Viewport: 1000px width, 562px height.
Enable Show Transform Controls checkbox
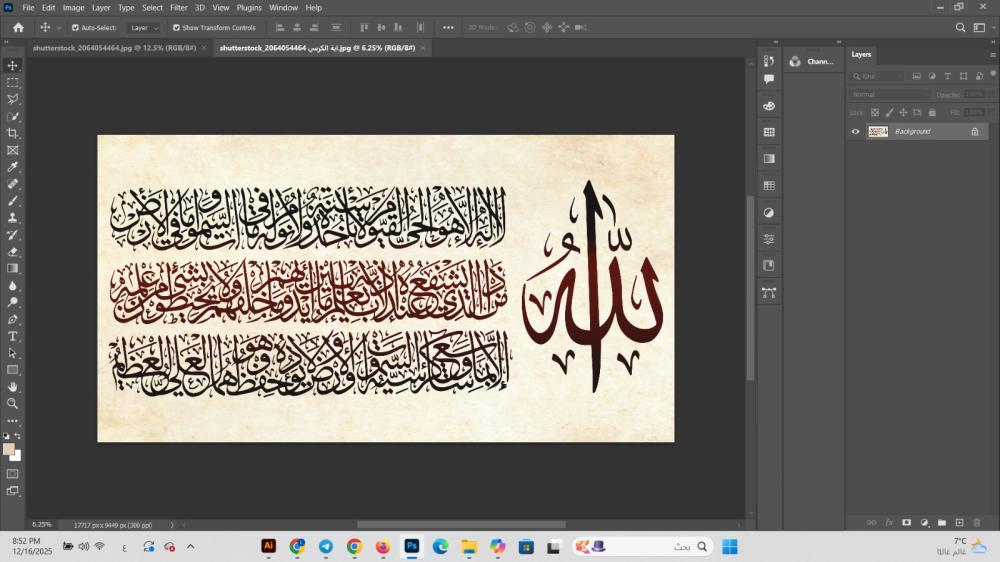point(177,28)
